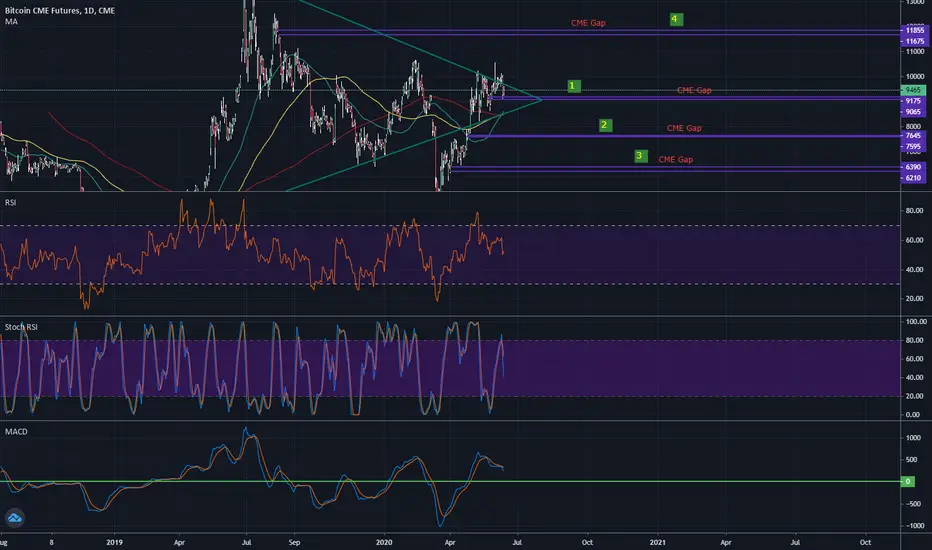Click 8000 on the price axis
Screen dimensions: 932x550
(x=913, y=126)
